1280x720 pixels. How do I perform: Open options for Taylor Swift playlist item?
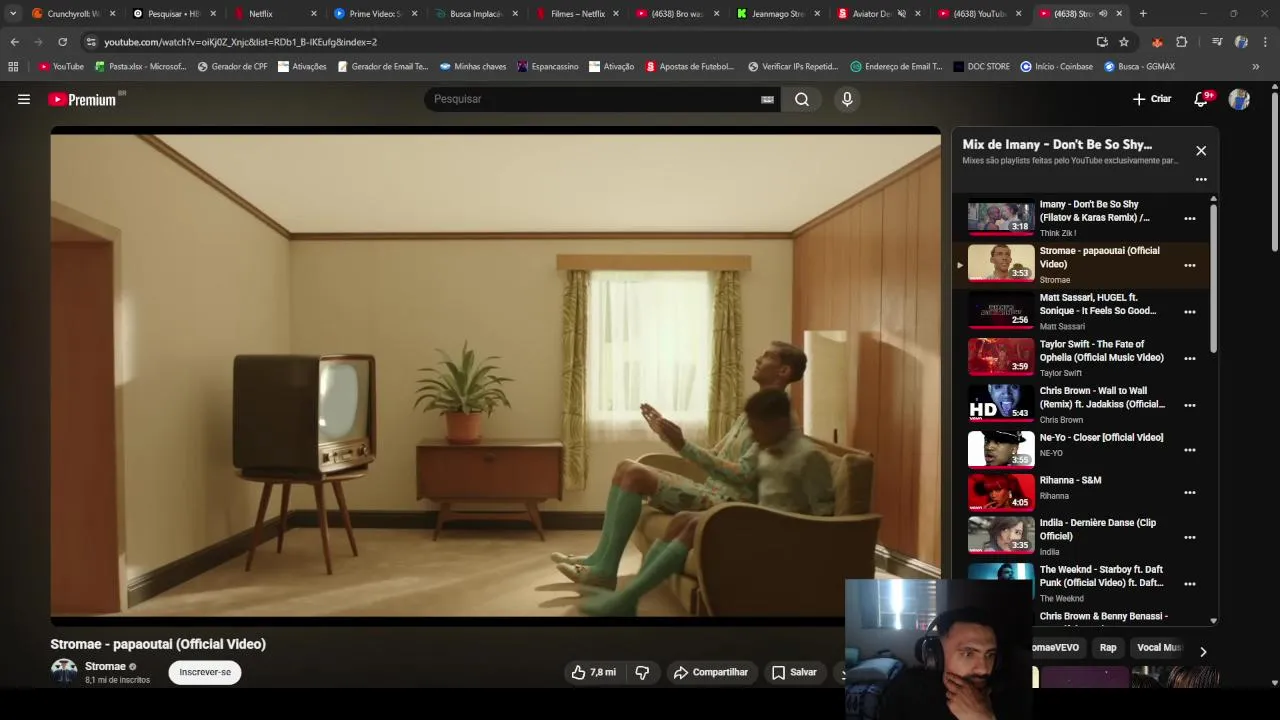[1190, 358]
